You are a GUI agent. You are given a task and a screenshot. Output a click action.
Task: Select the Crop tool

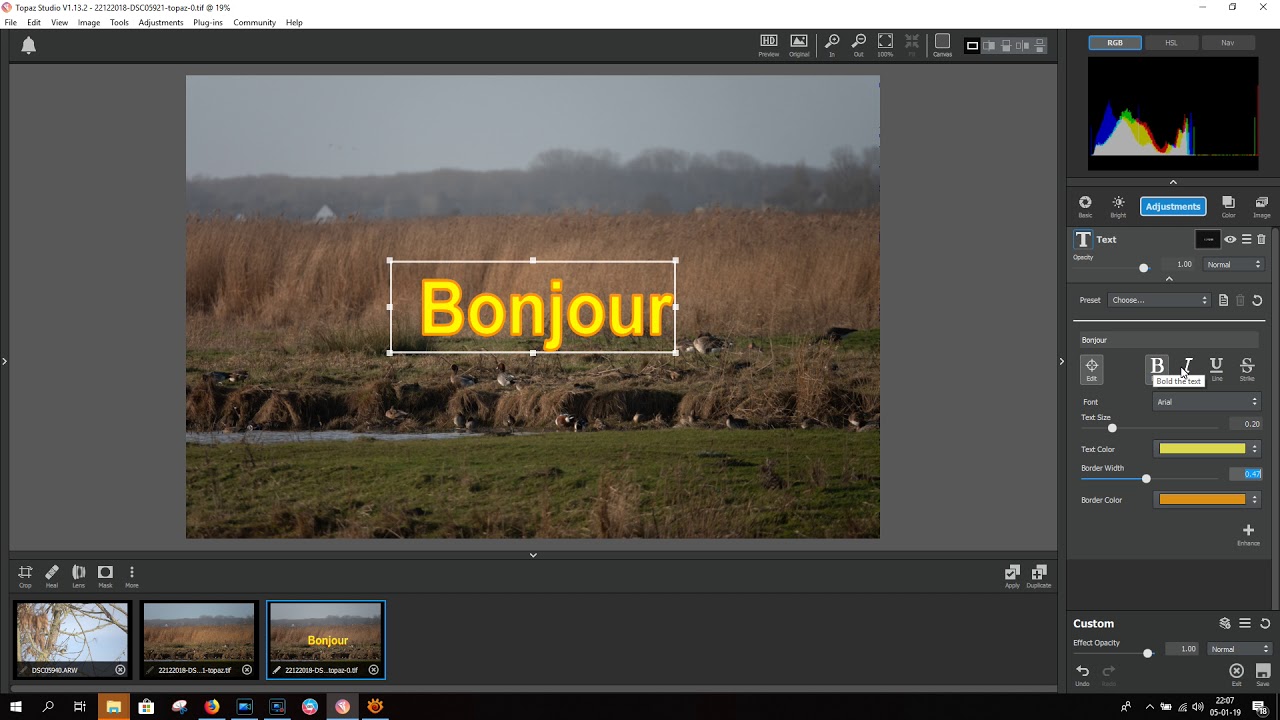(x=25, y=575)
